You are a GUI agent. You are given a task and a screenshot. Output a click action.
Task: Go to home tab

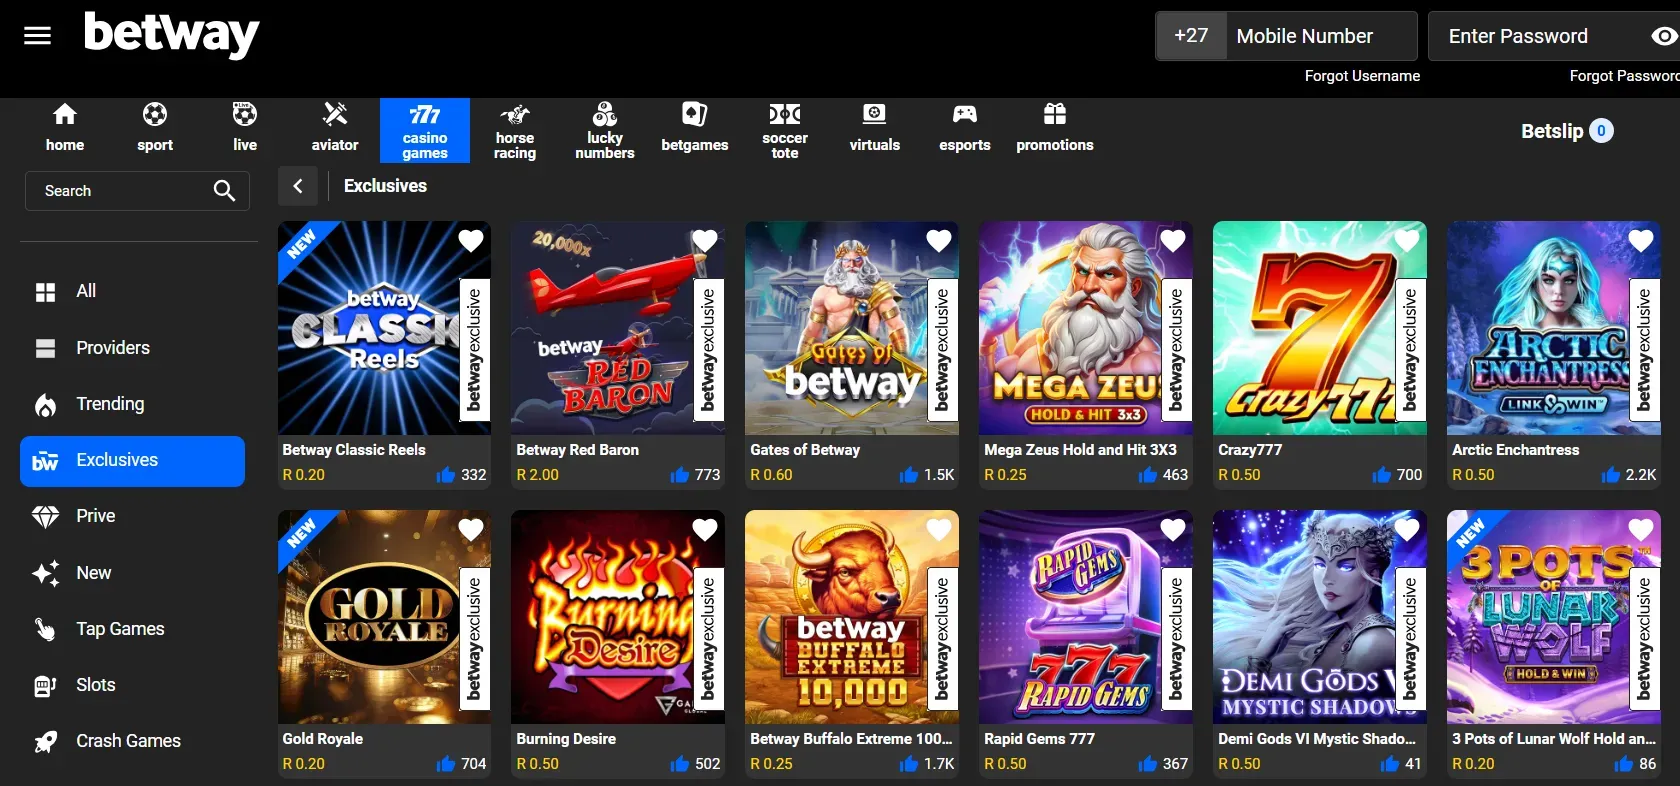tap(65, 128)
